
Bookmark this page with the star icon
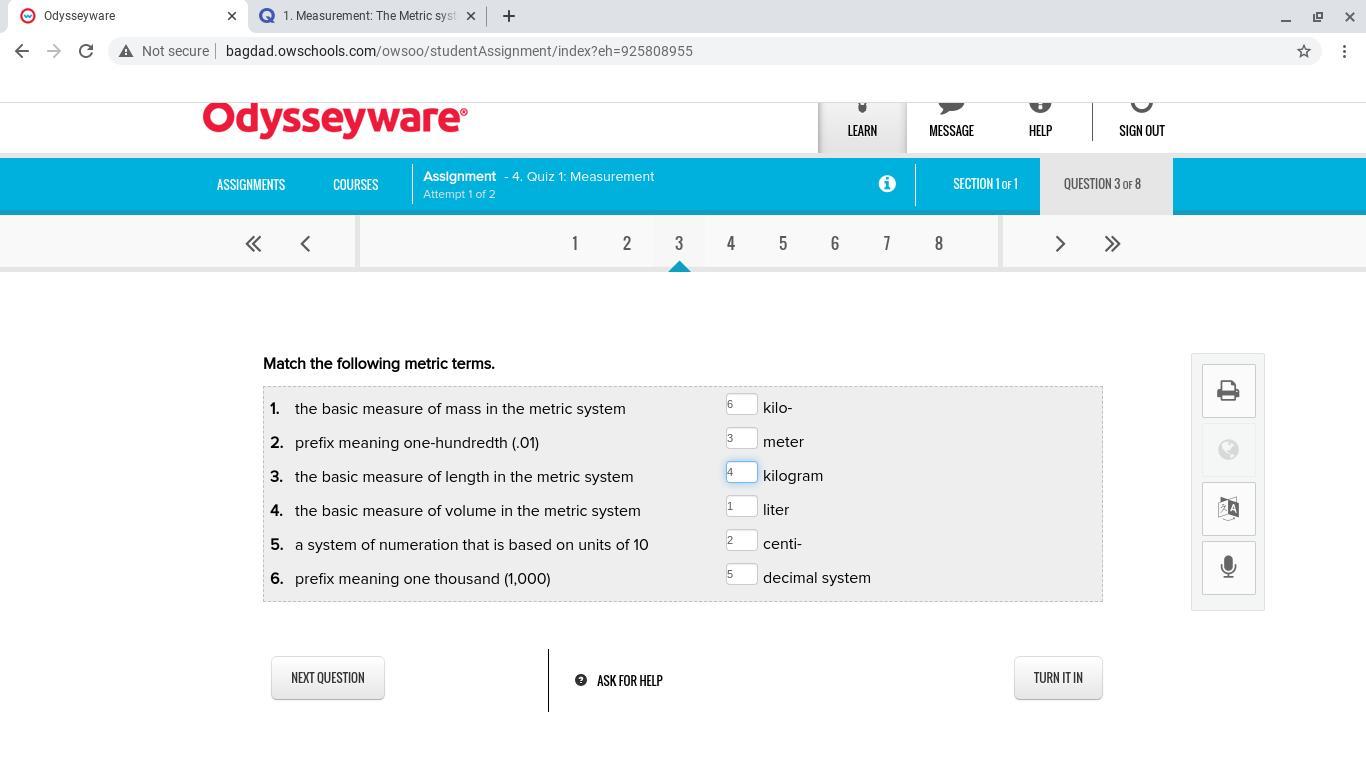1304,51
